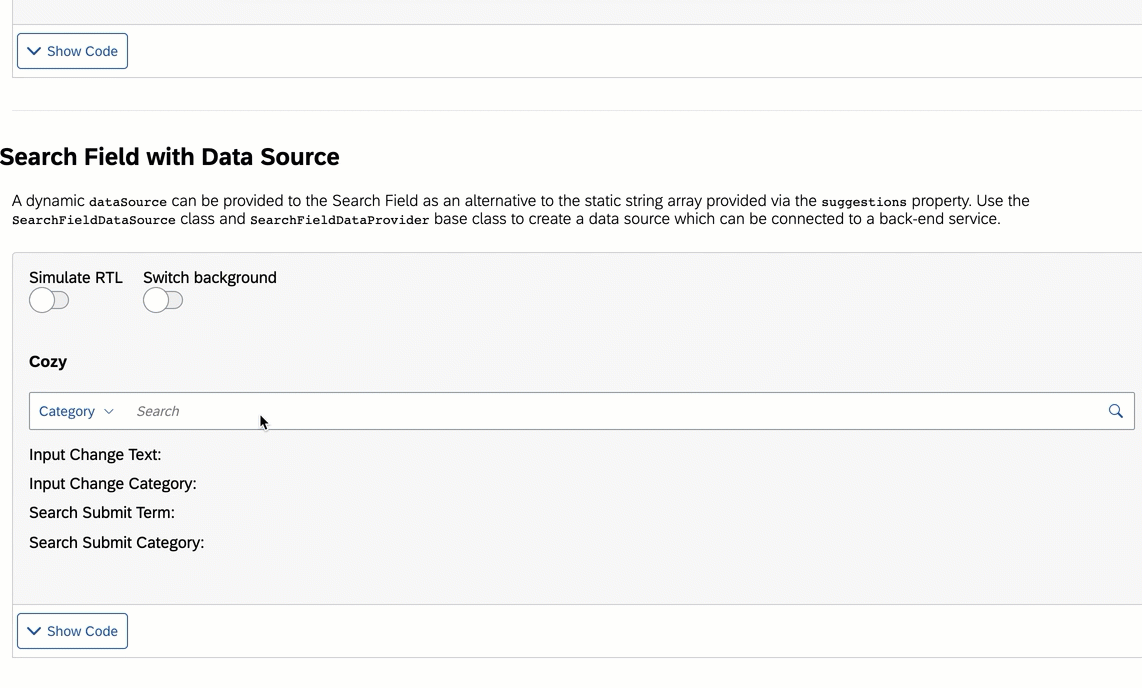Focus the Search text input field
1142x688 pixels.
tap(600, 411)
